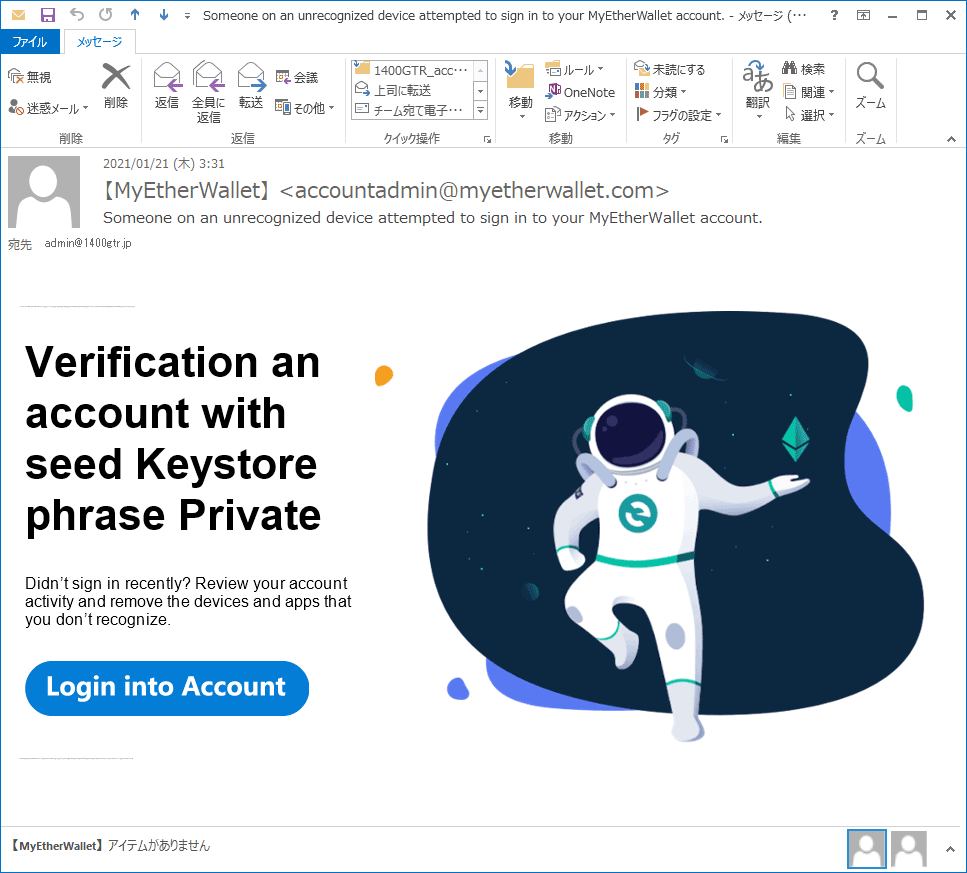Click the Login into Account button
The height and width of the screenshot is (873, 967).
[x=167, y=688]
